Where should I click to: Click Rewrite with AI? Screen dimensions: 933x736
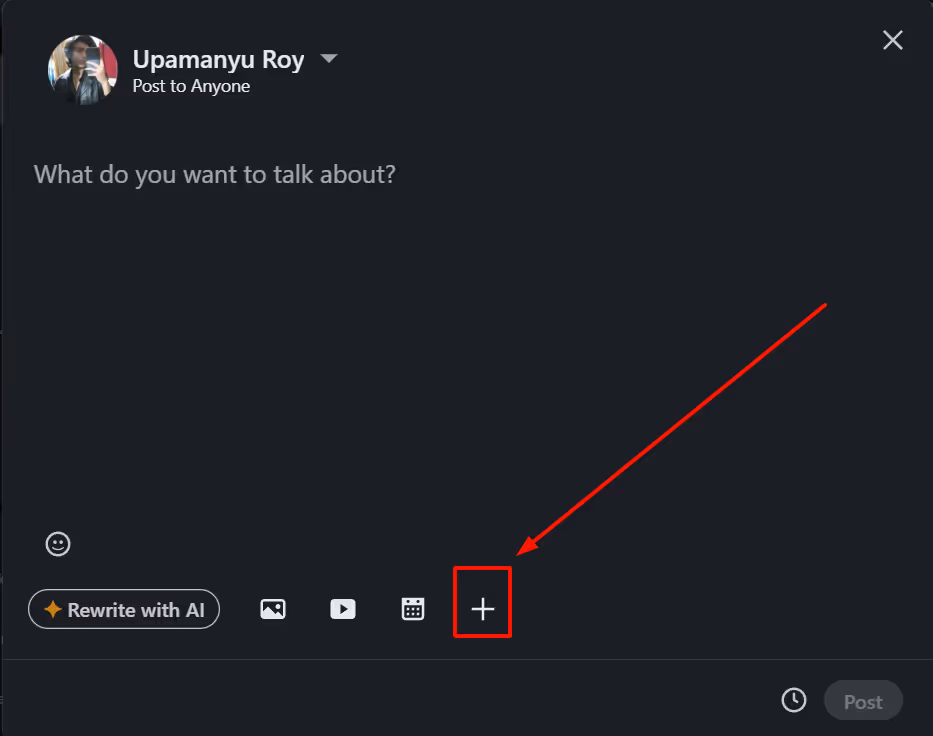(124, 608)
